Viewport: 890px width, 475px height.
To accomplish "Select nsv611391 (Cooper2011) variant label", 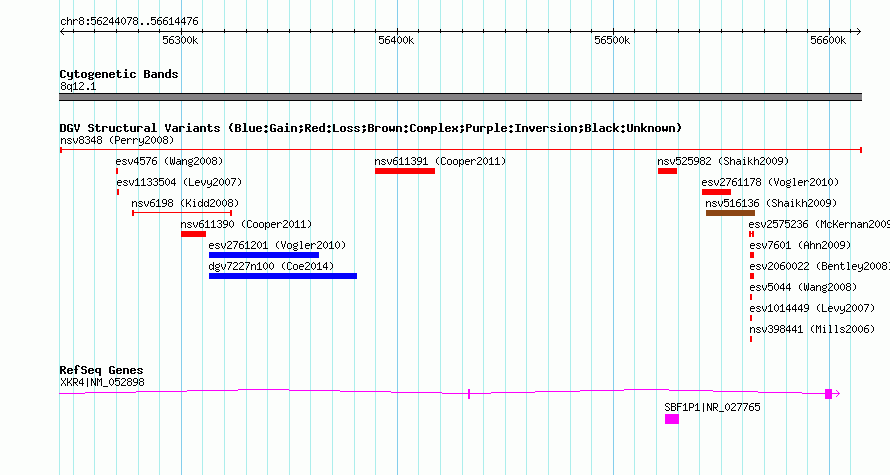I will (440, 161).
